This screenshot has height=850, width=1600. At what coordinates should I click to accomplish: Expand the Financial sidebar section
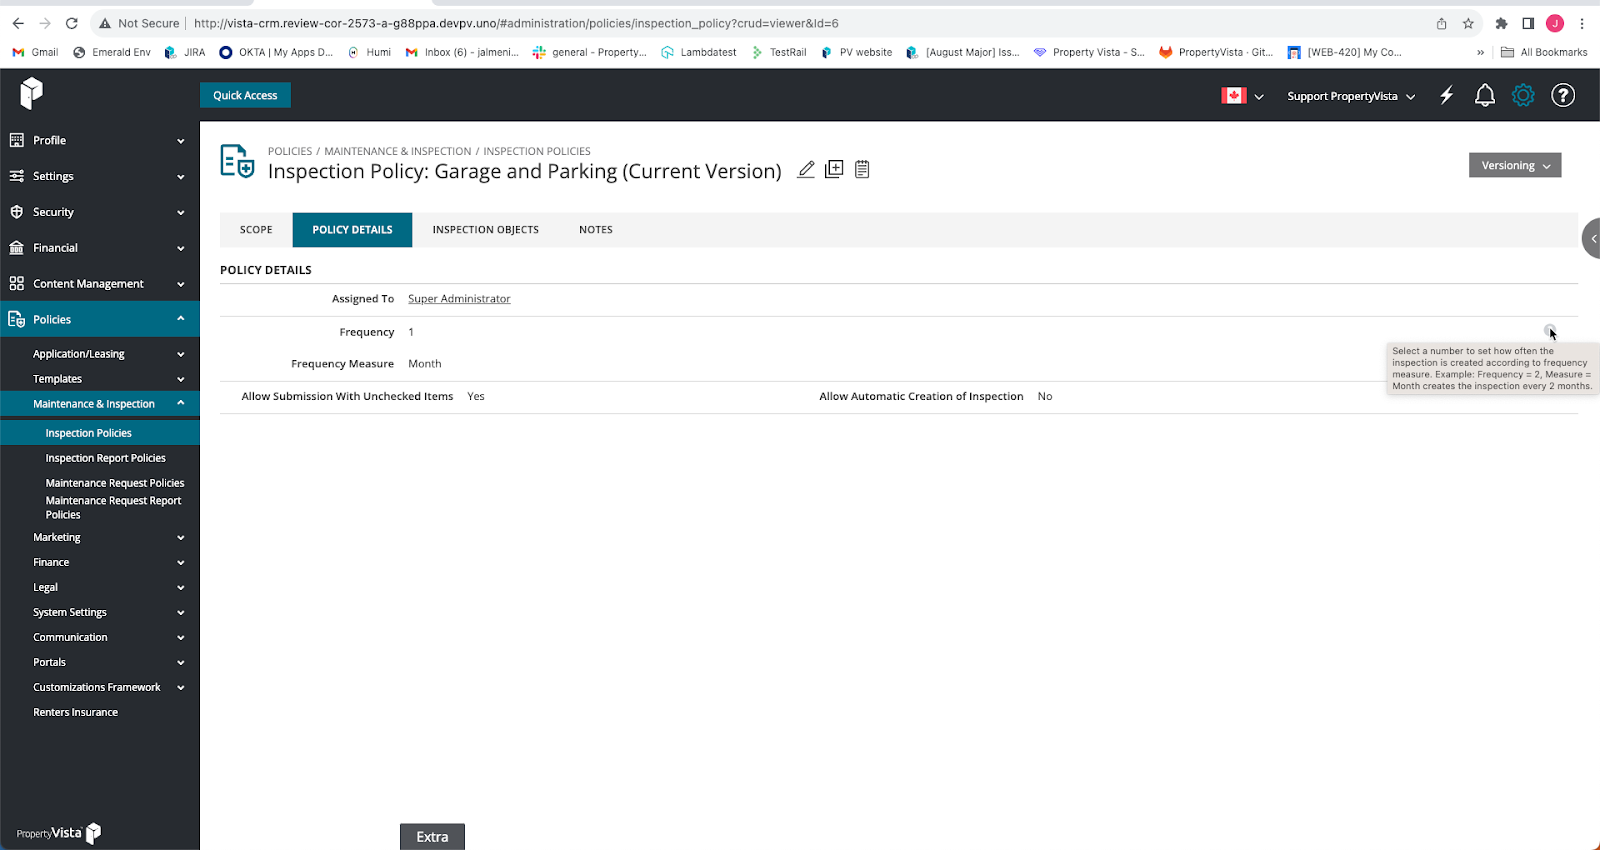pos(100,248)
